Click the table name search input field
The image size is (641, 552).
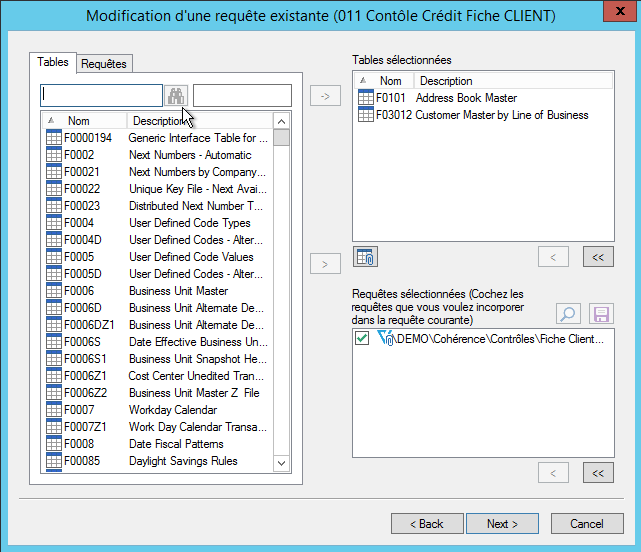(x=100, y=95)
